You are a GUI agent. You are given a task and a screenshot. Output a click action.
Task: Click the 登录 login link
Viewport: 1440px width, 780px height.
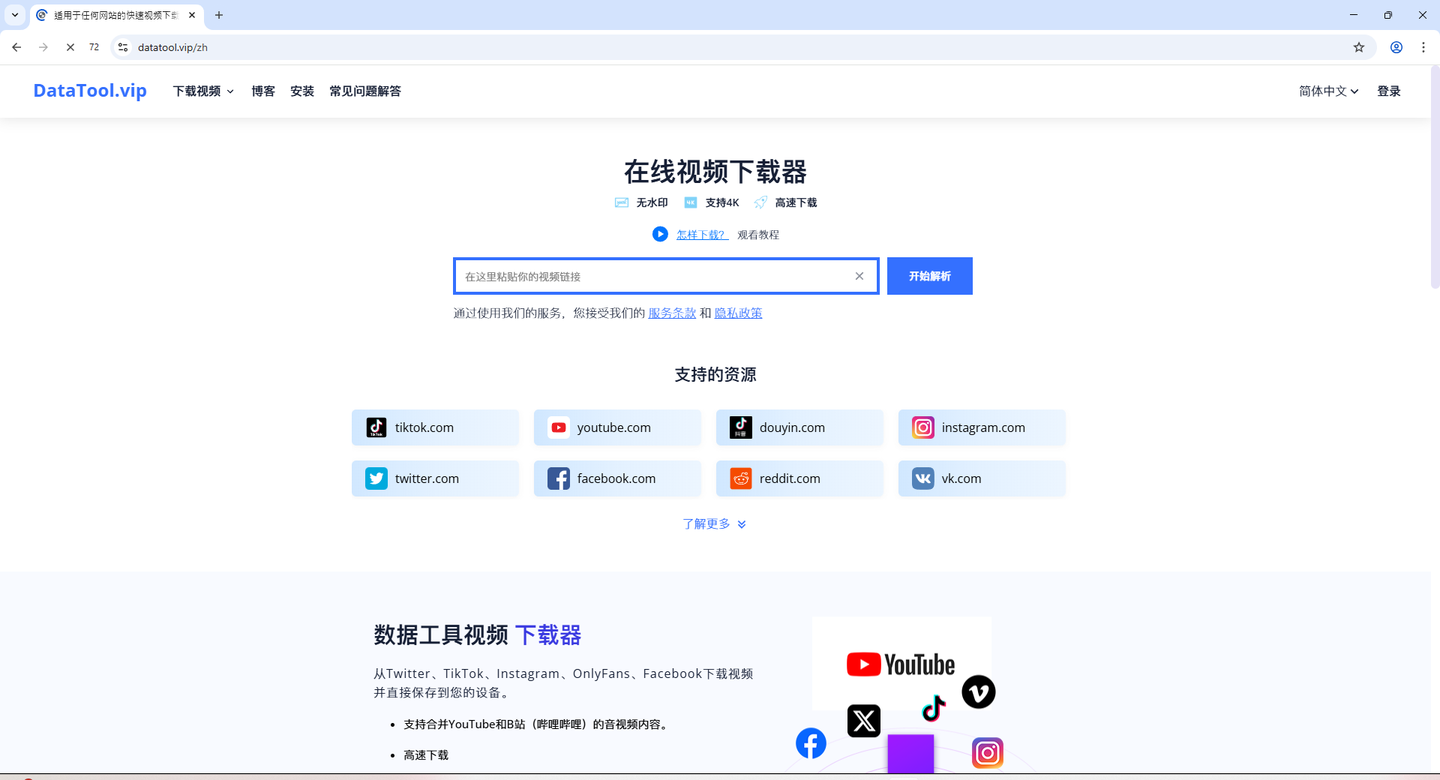click(1389, 91)
